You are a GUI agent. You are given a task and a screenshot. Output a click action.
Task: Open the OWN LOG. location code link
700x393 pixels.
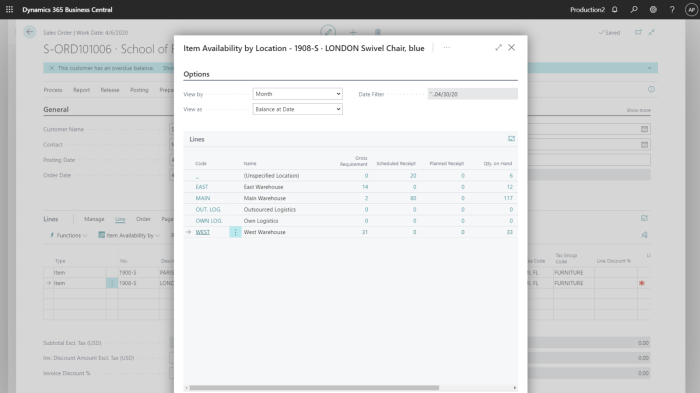pyautogui.click(x=209, y=221)
